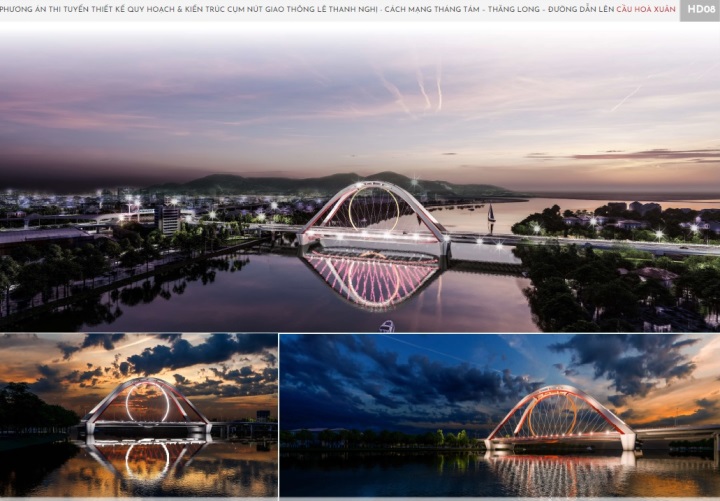This screenshot has height=501, width=720.
Task: Click the tall building left of bridge
Action: [167, 218]
